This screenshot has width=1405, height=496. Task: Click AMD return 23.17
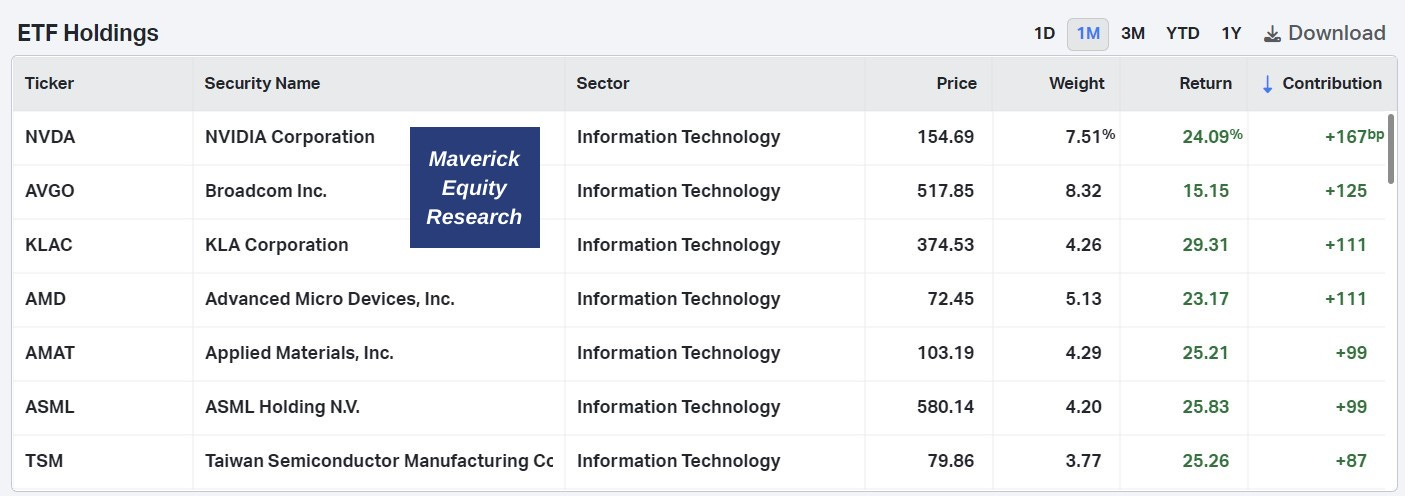point(1206,299)
